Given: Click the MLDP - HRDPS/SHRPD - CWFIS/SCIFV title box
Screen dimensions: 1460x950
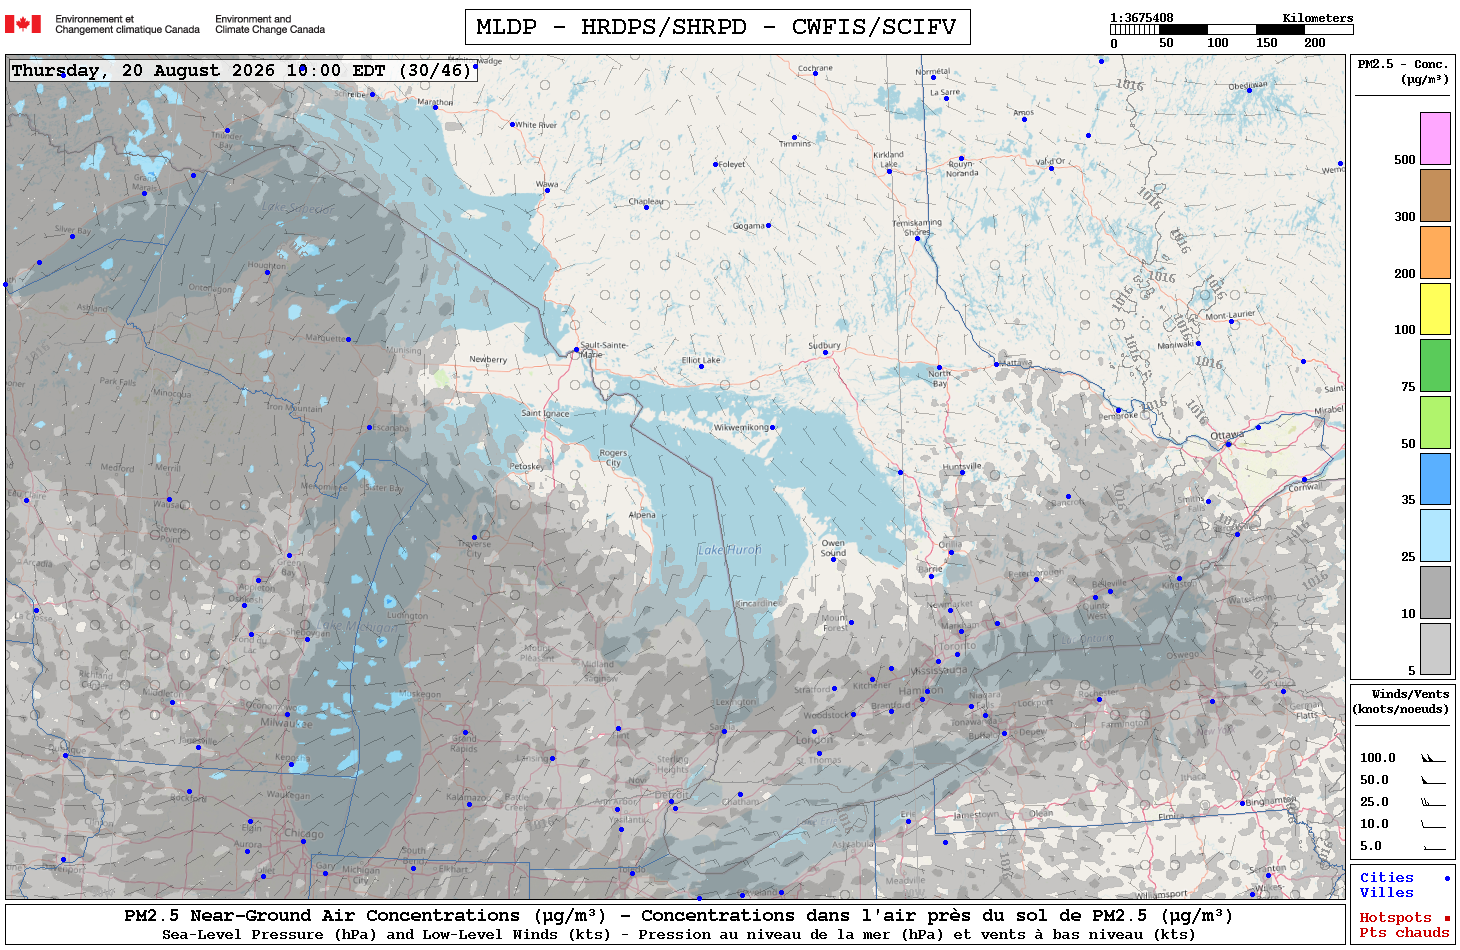Looking at the screenshot, I should (x=717, y=27).
